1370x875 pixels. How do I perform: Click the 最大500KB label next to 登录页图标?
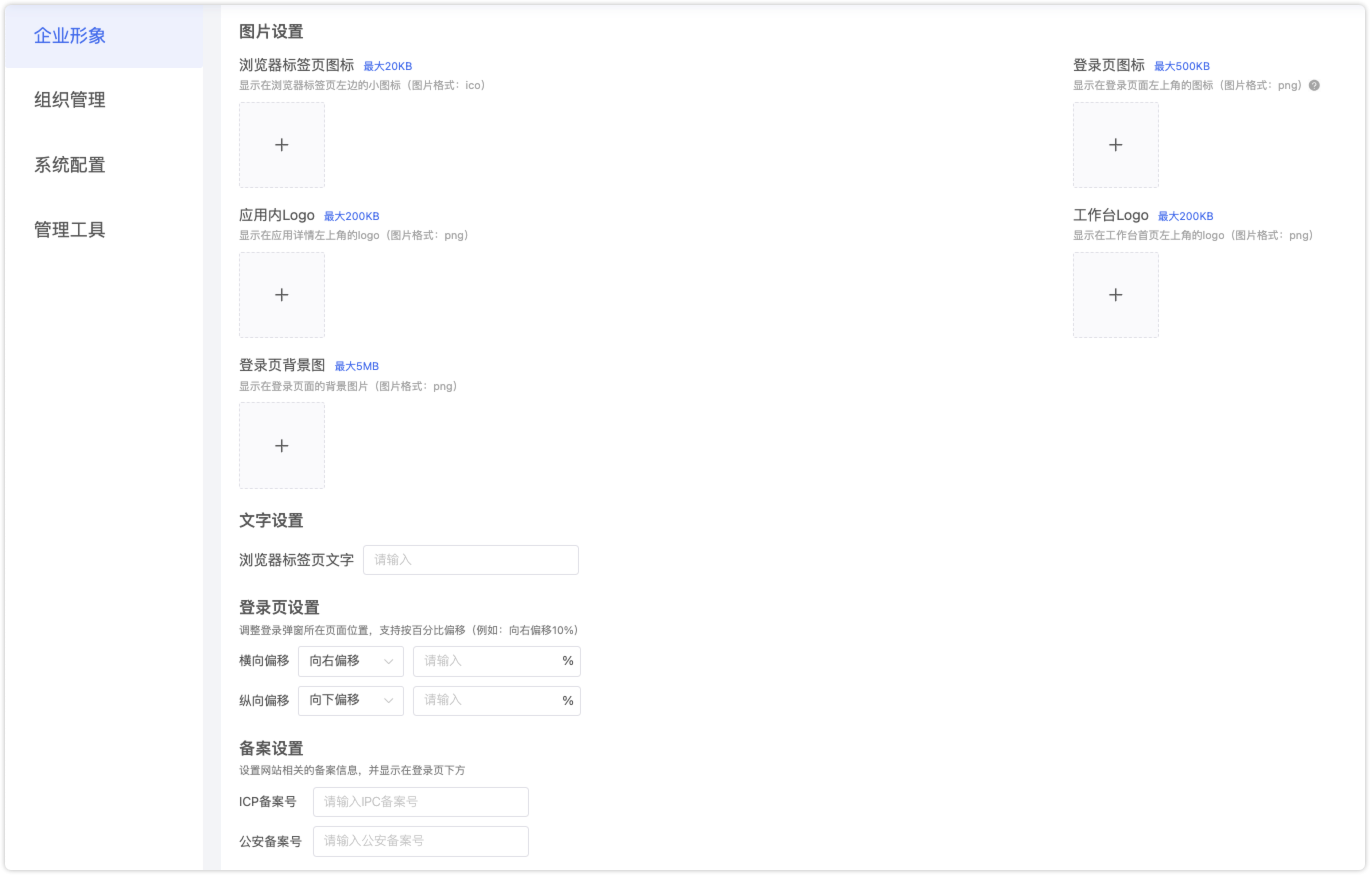(1181, 66)
